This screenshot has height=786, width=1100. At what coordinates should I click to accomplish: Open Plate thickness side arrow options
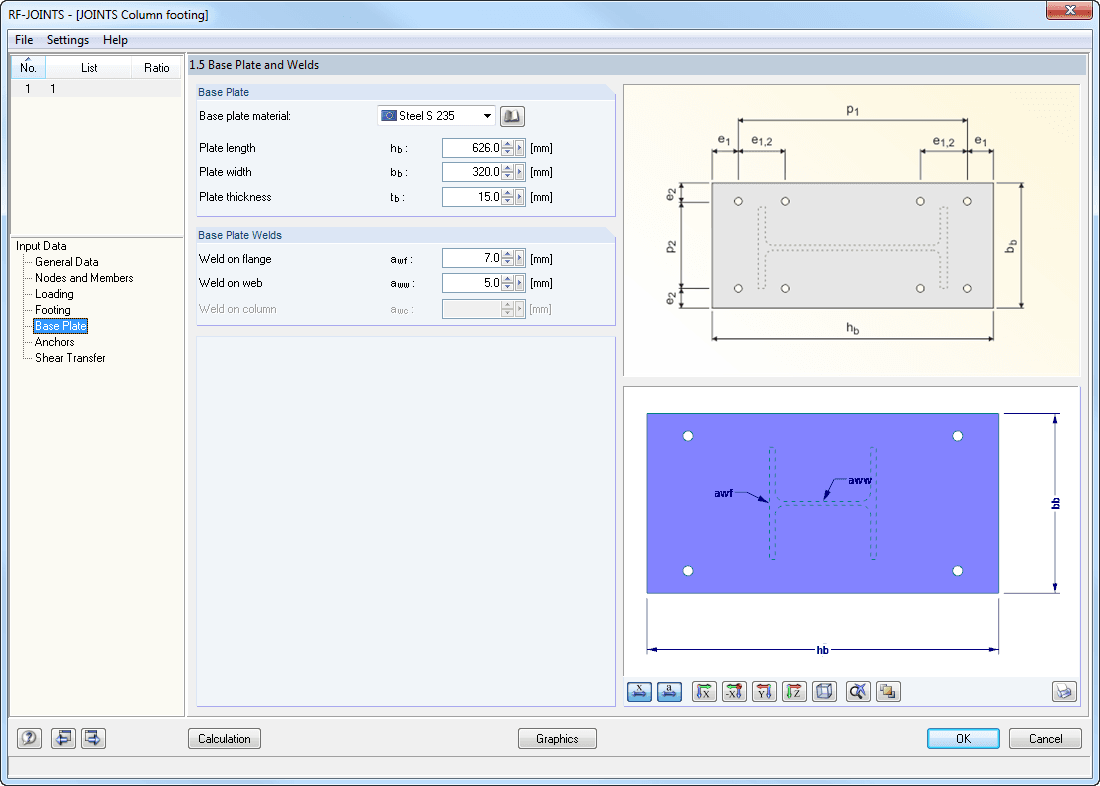(x=520, y=197)
